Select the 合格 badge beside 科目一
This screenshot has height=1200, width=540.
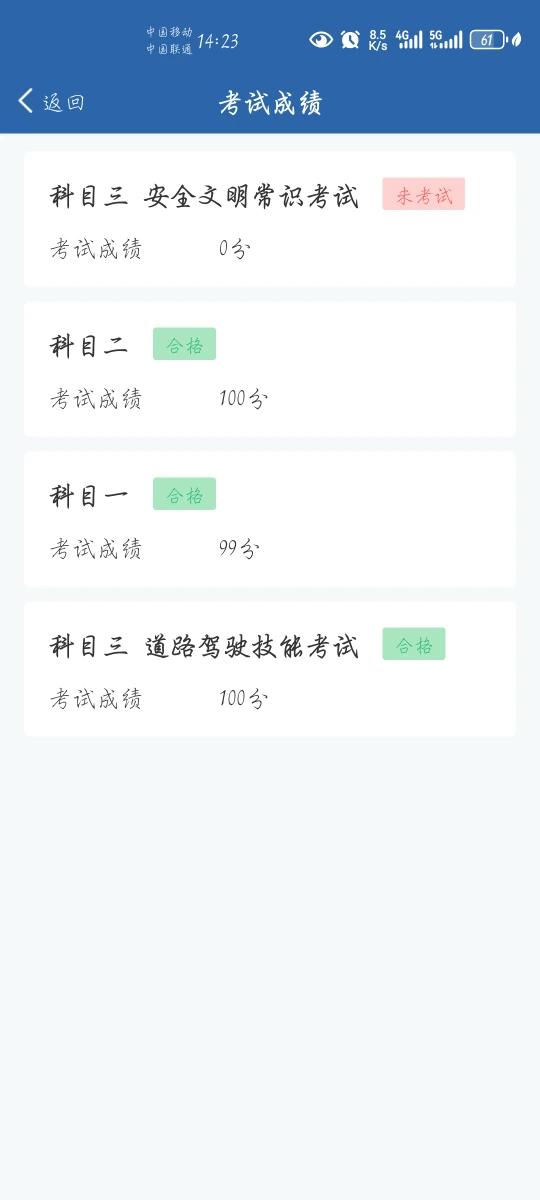(x=185, y=495)
